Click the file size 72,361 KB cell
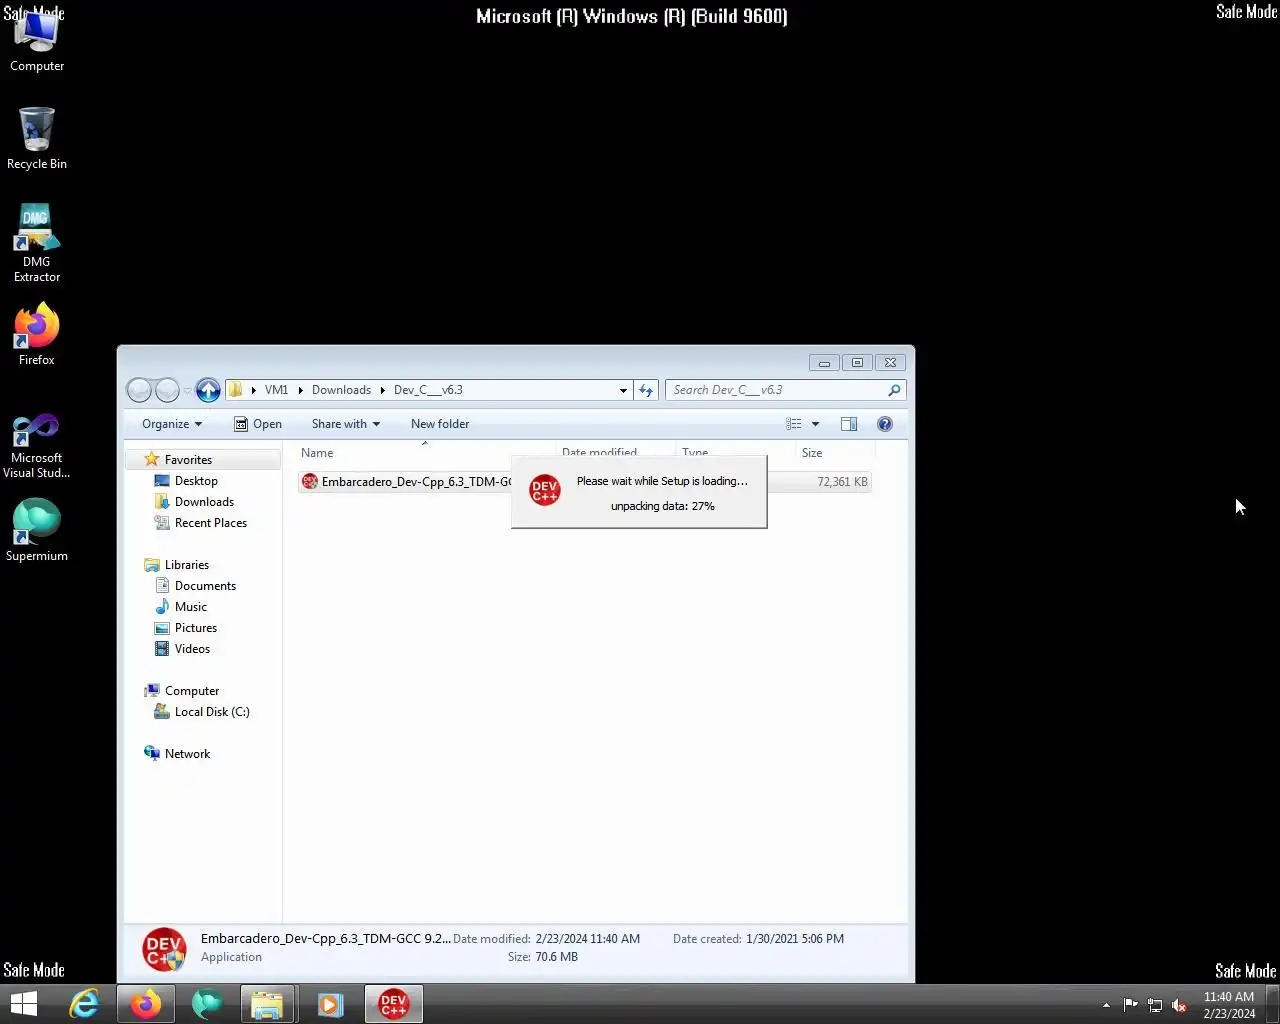 click(x=842, y=482)
